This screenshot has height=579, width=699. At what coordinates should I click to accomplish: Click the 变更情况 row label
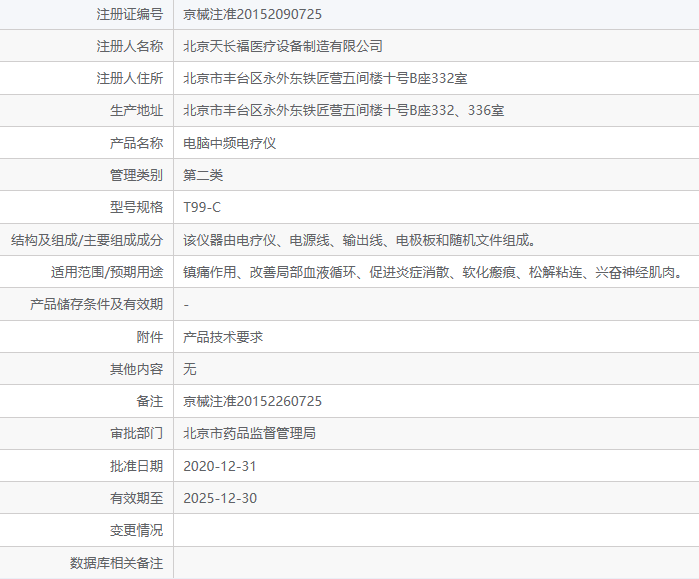coord(136,530)
